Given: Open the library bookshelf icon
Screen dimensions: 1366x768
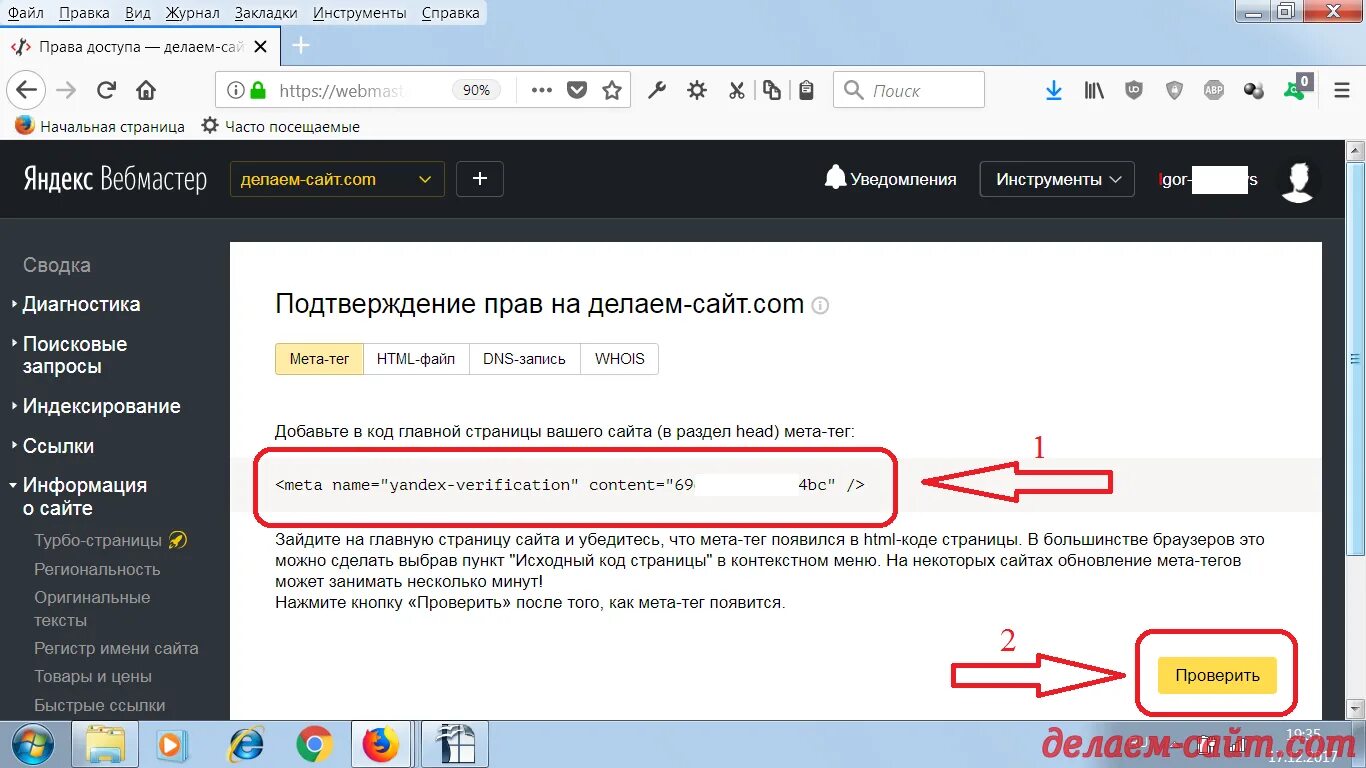Looking at the screenshot, I should point(1094,90).
